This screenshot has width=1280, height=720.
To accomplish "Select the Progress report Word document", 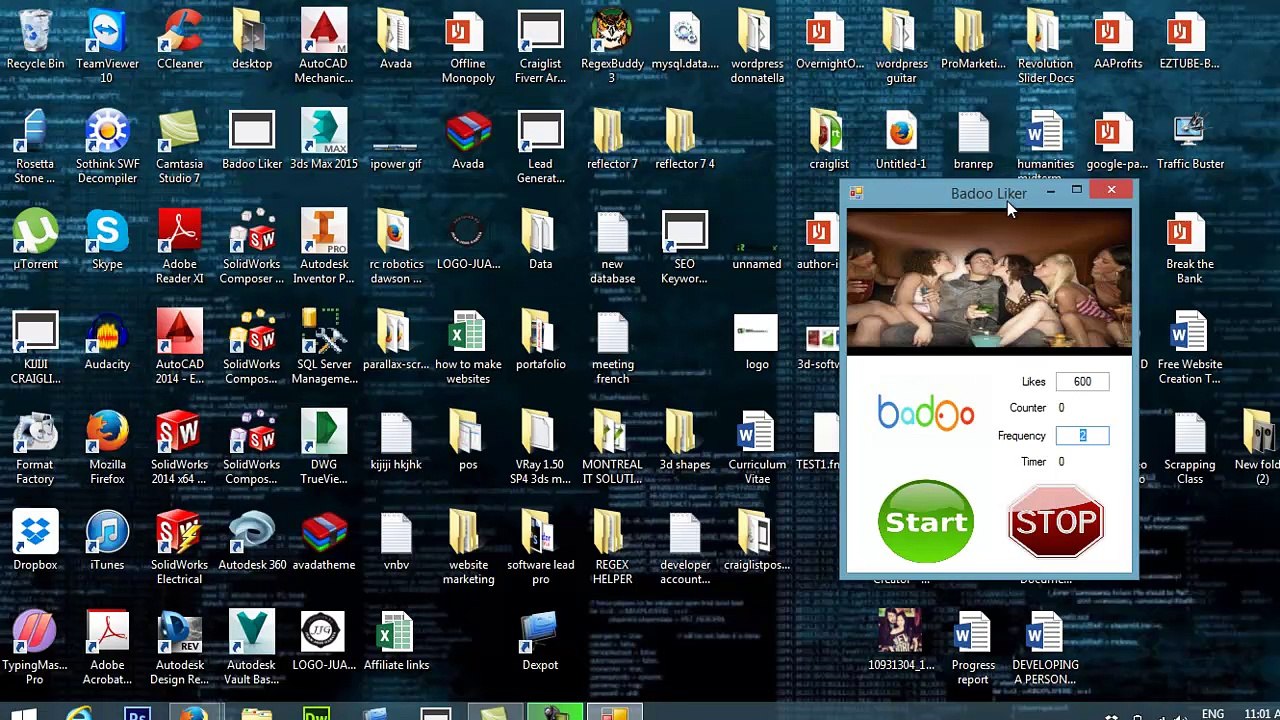I will point(973,647).
